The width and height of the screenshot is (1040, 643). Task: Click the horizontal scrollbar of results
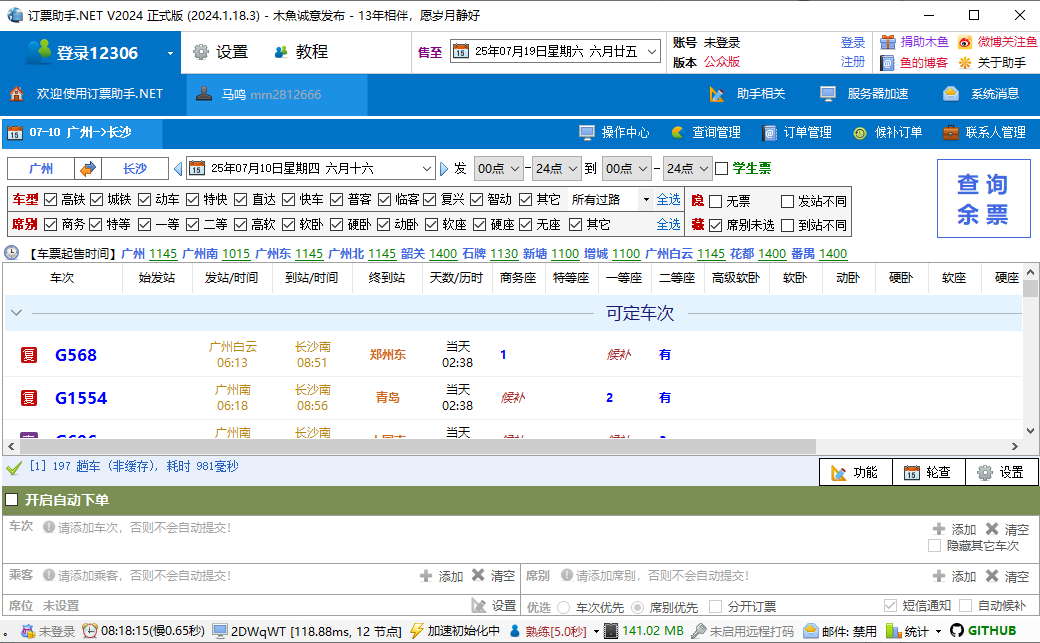pos(417,446)
